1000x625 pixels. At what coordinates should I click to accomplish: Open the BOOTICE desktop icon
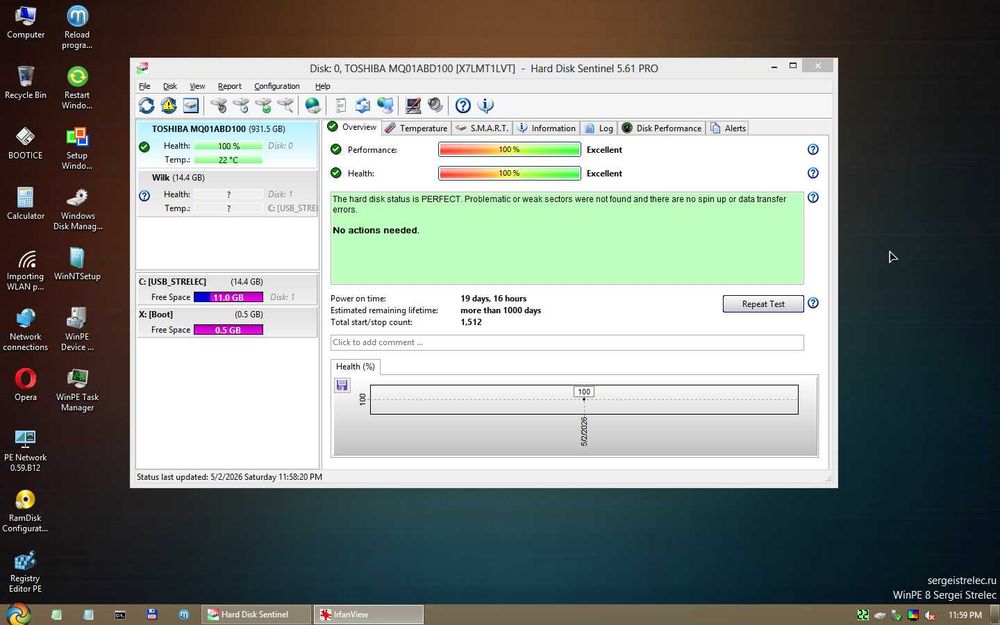pos(25,143)
